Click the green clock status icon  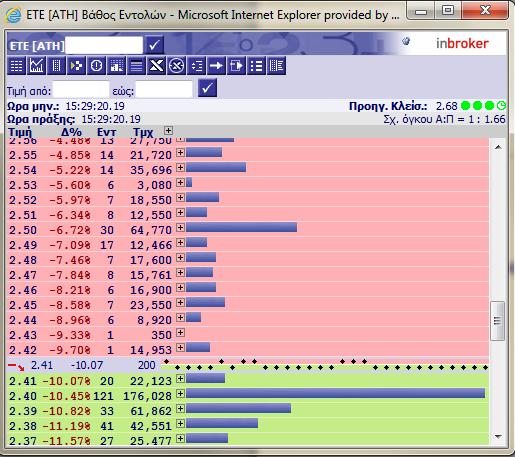(x=501, y=106)
